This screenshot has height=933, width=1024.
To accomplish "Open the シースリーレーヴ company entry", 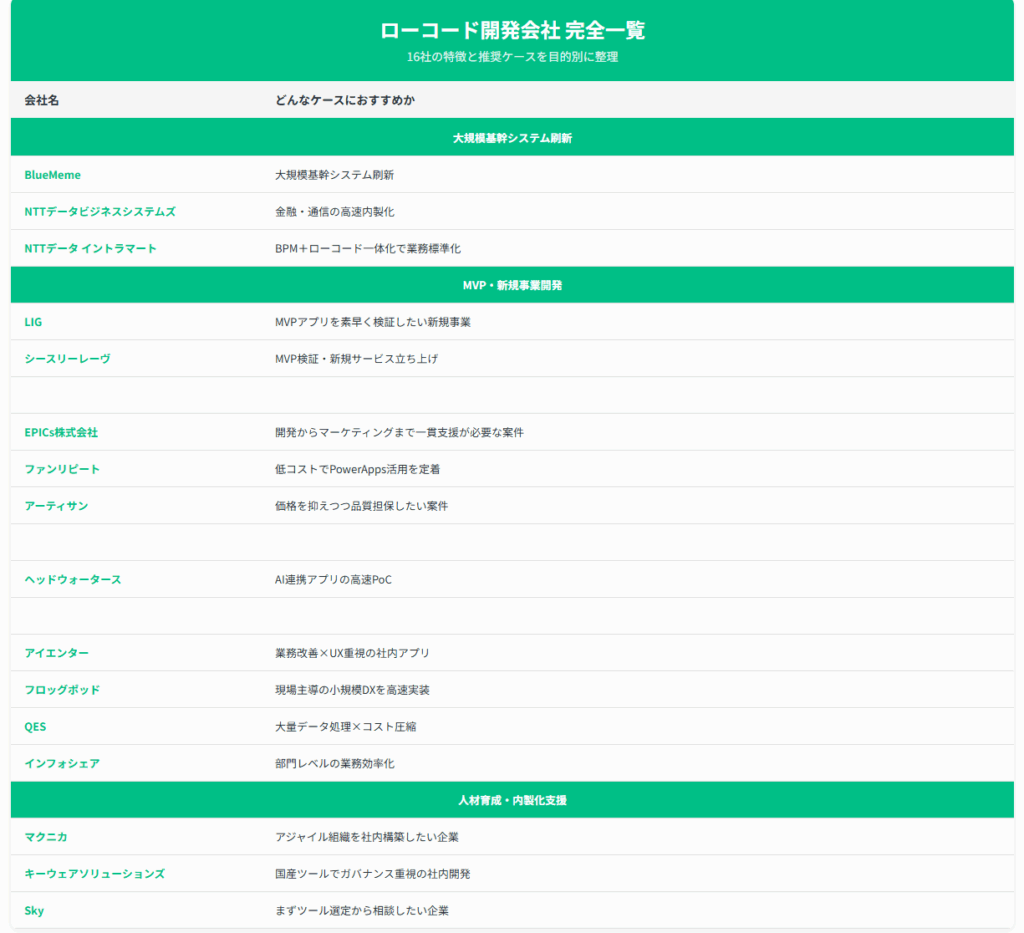I will (x=67, y=359).
